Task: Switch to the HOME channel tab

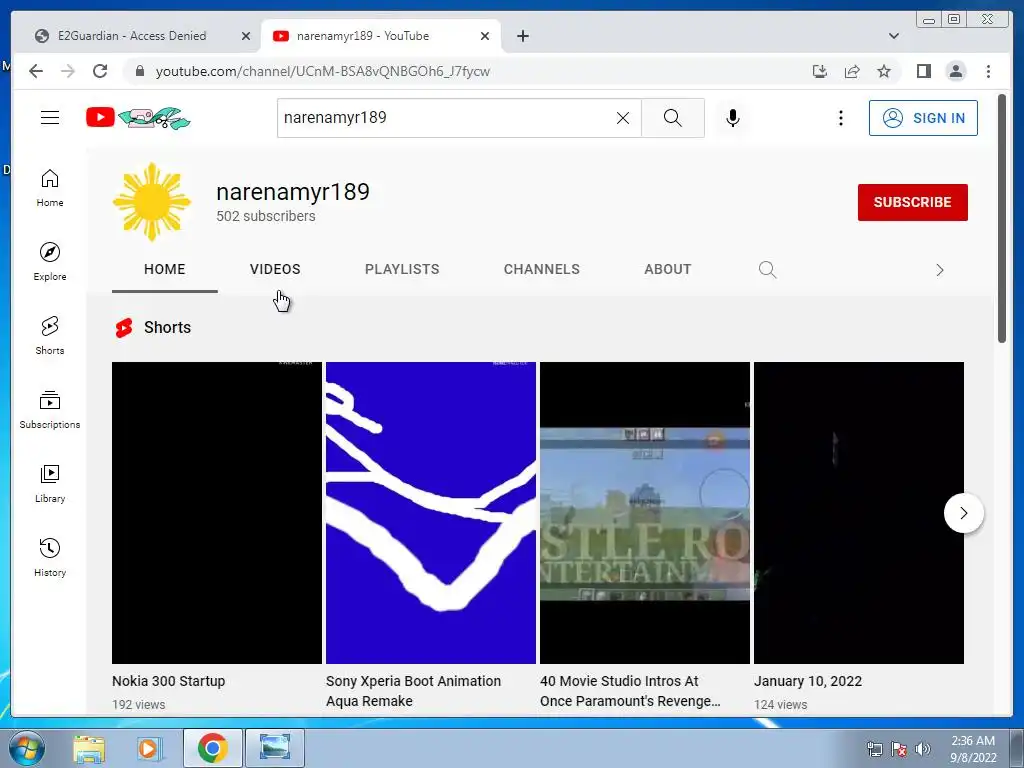Action: (x=165, y=269)
